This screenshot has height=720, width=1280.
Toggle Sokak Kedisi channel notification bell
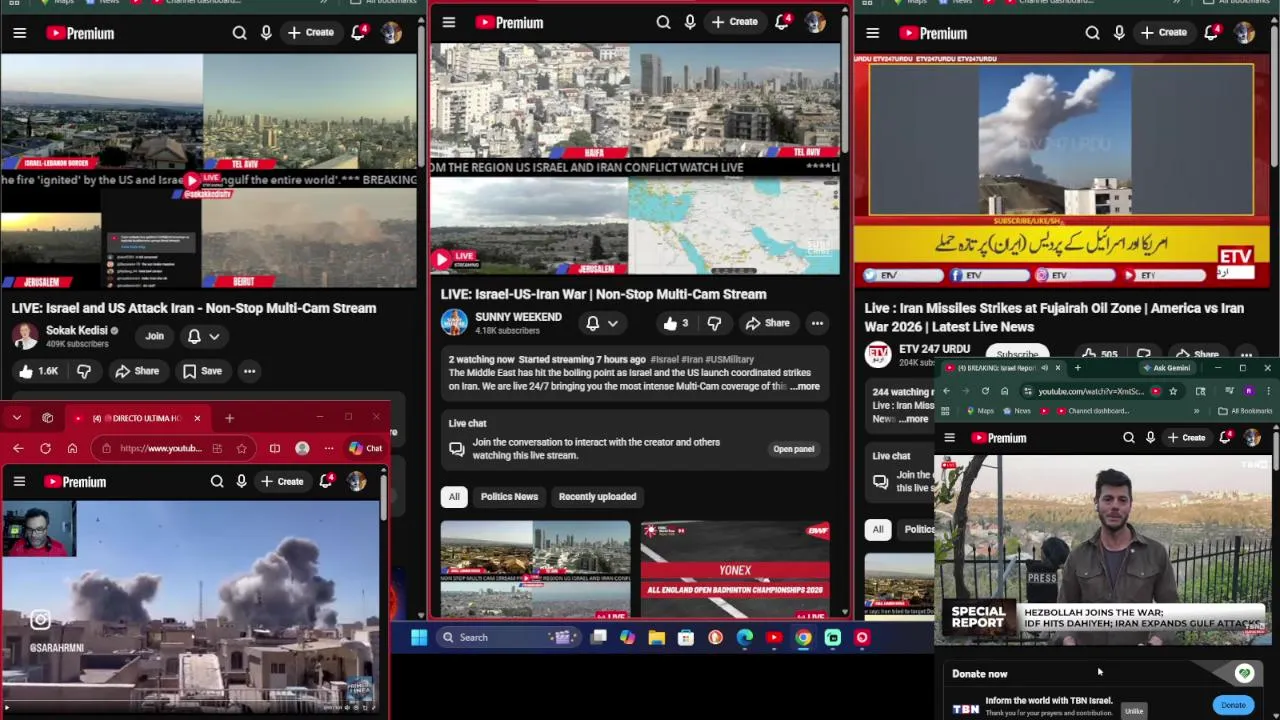pyautogui.click(x=194, y=336)
